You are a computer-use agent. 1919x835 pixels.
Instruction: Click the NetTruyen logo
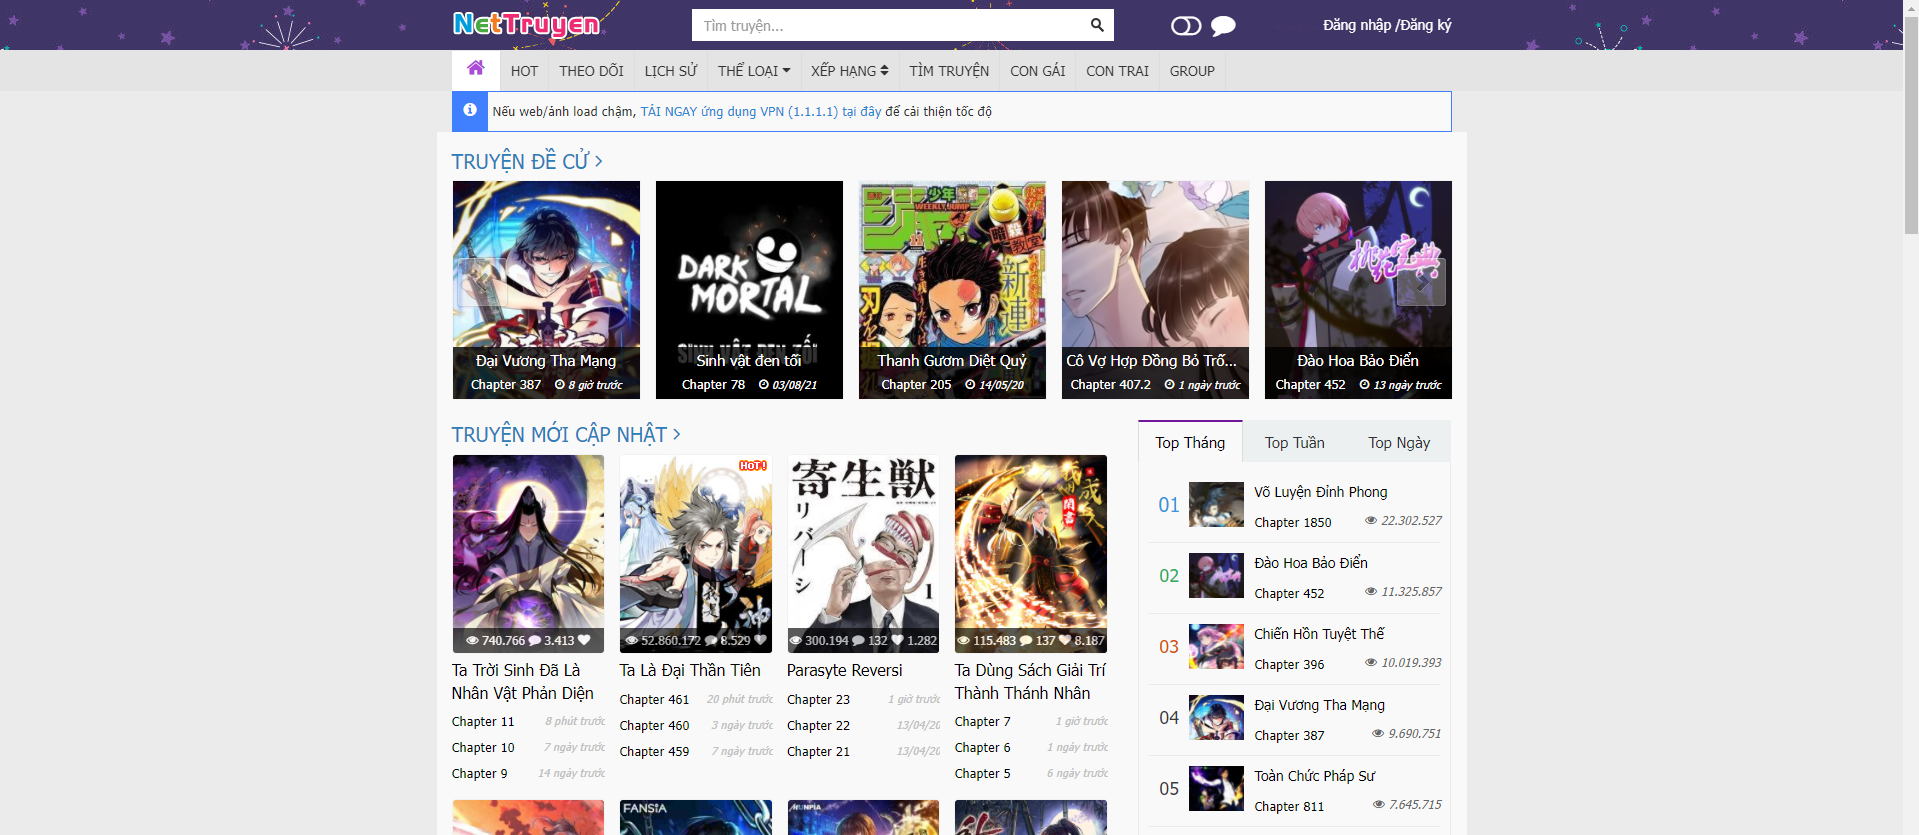point(526,24)
